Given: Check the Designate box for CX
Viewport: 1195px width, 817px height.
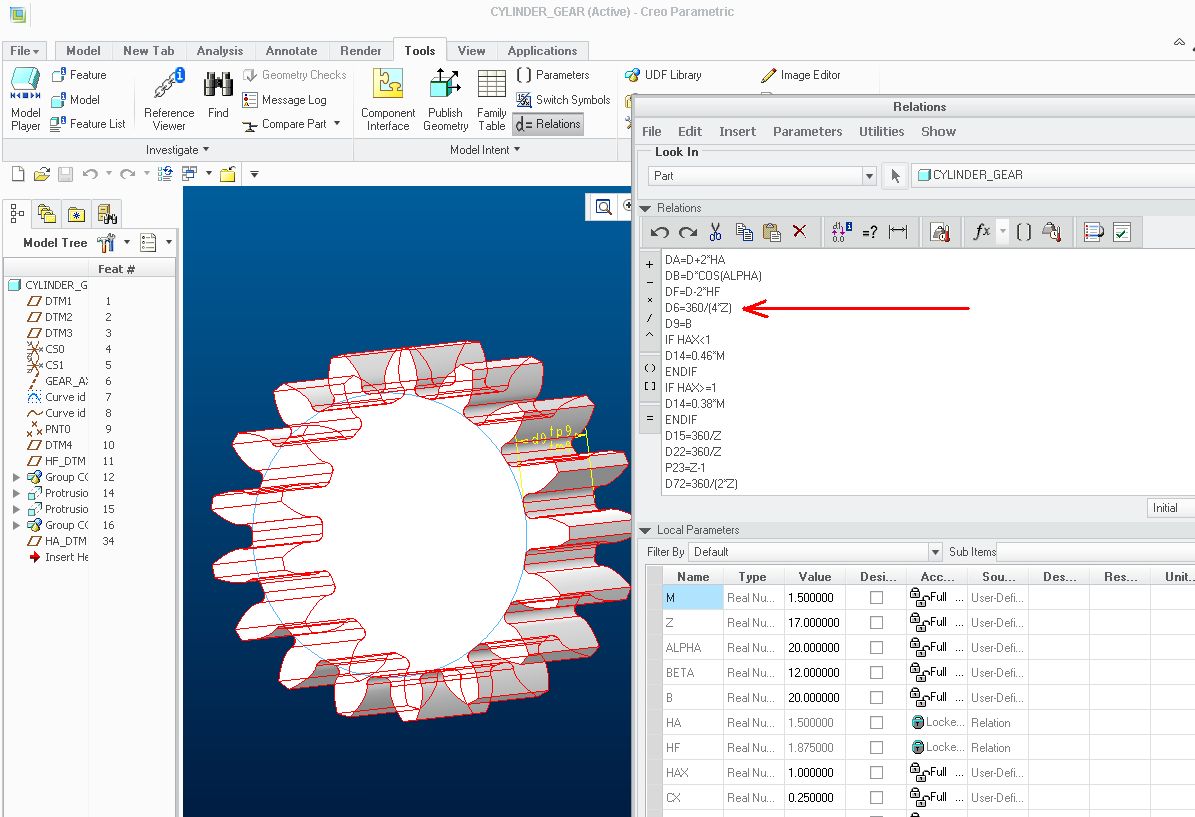Looking at the screenshot, I should click(876, 798).
